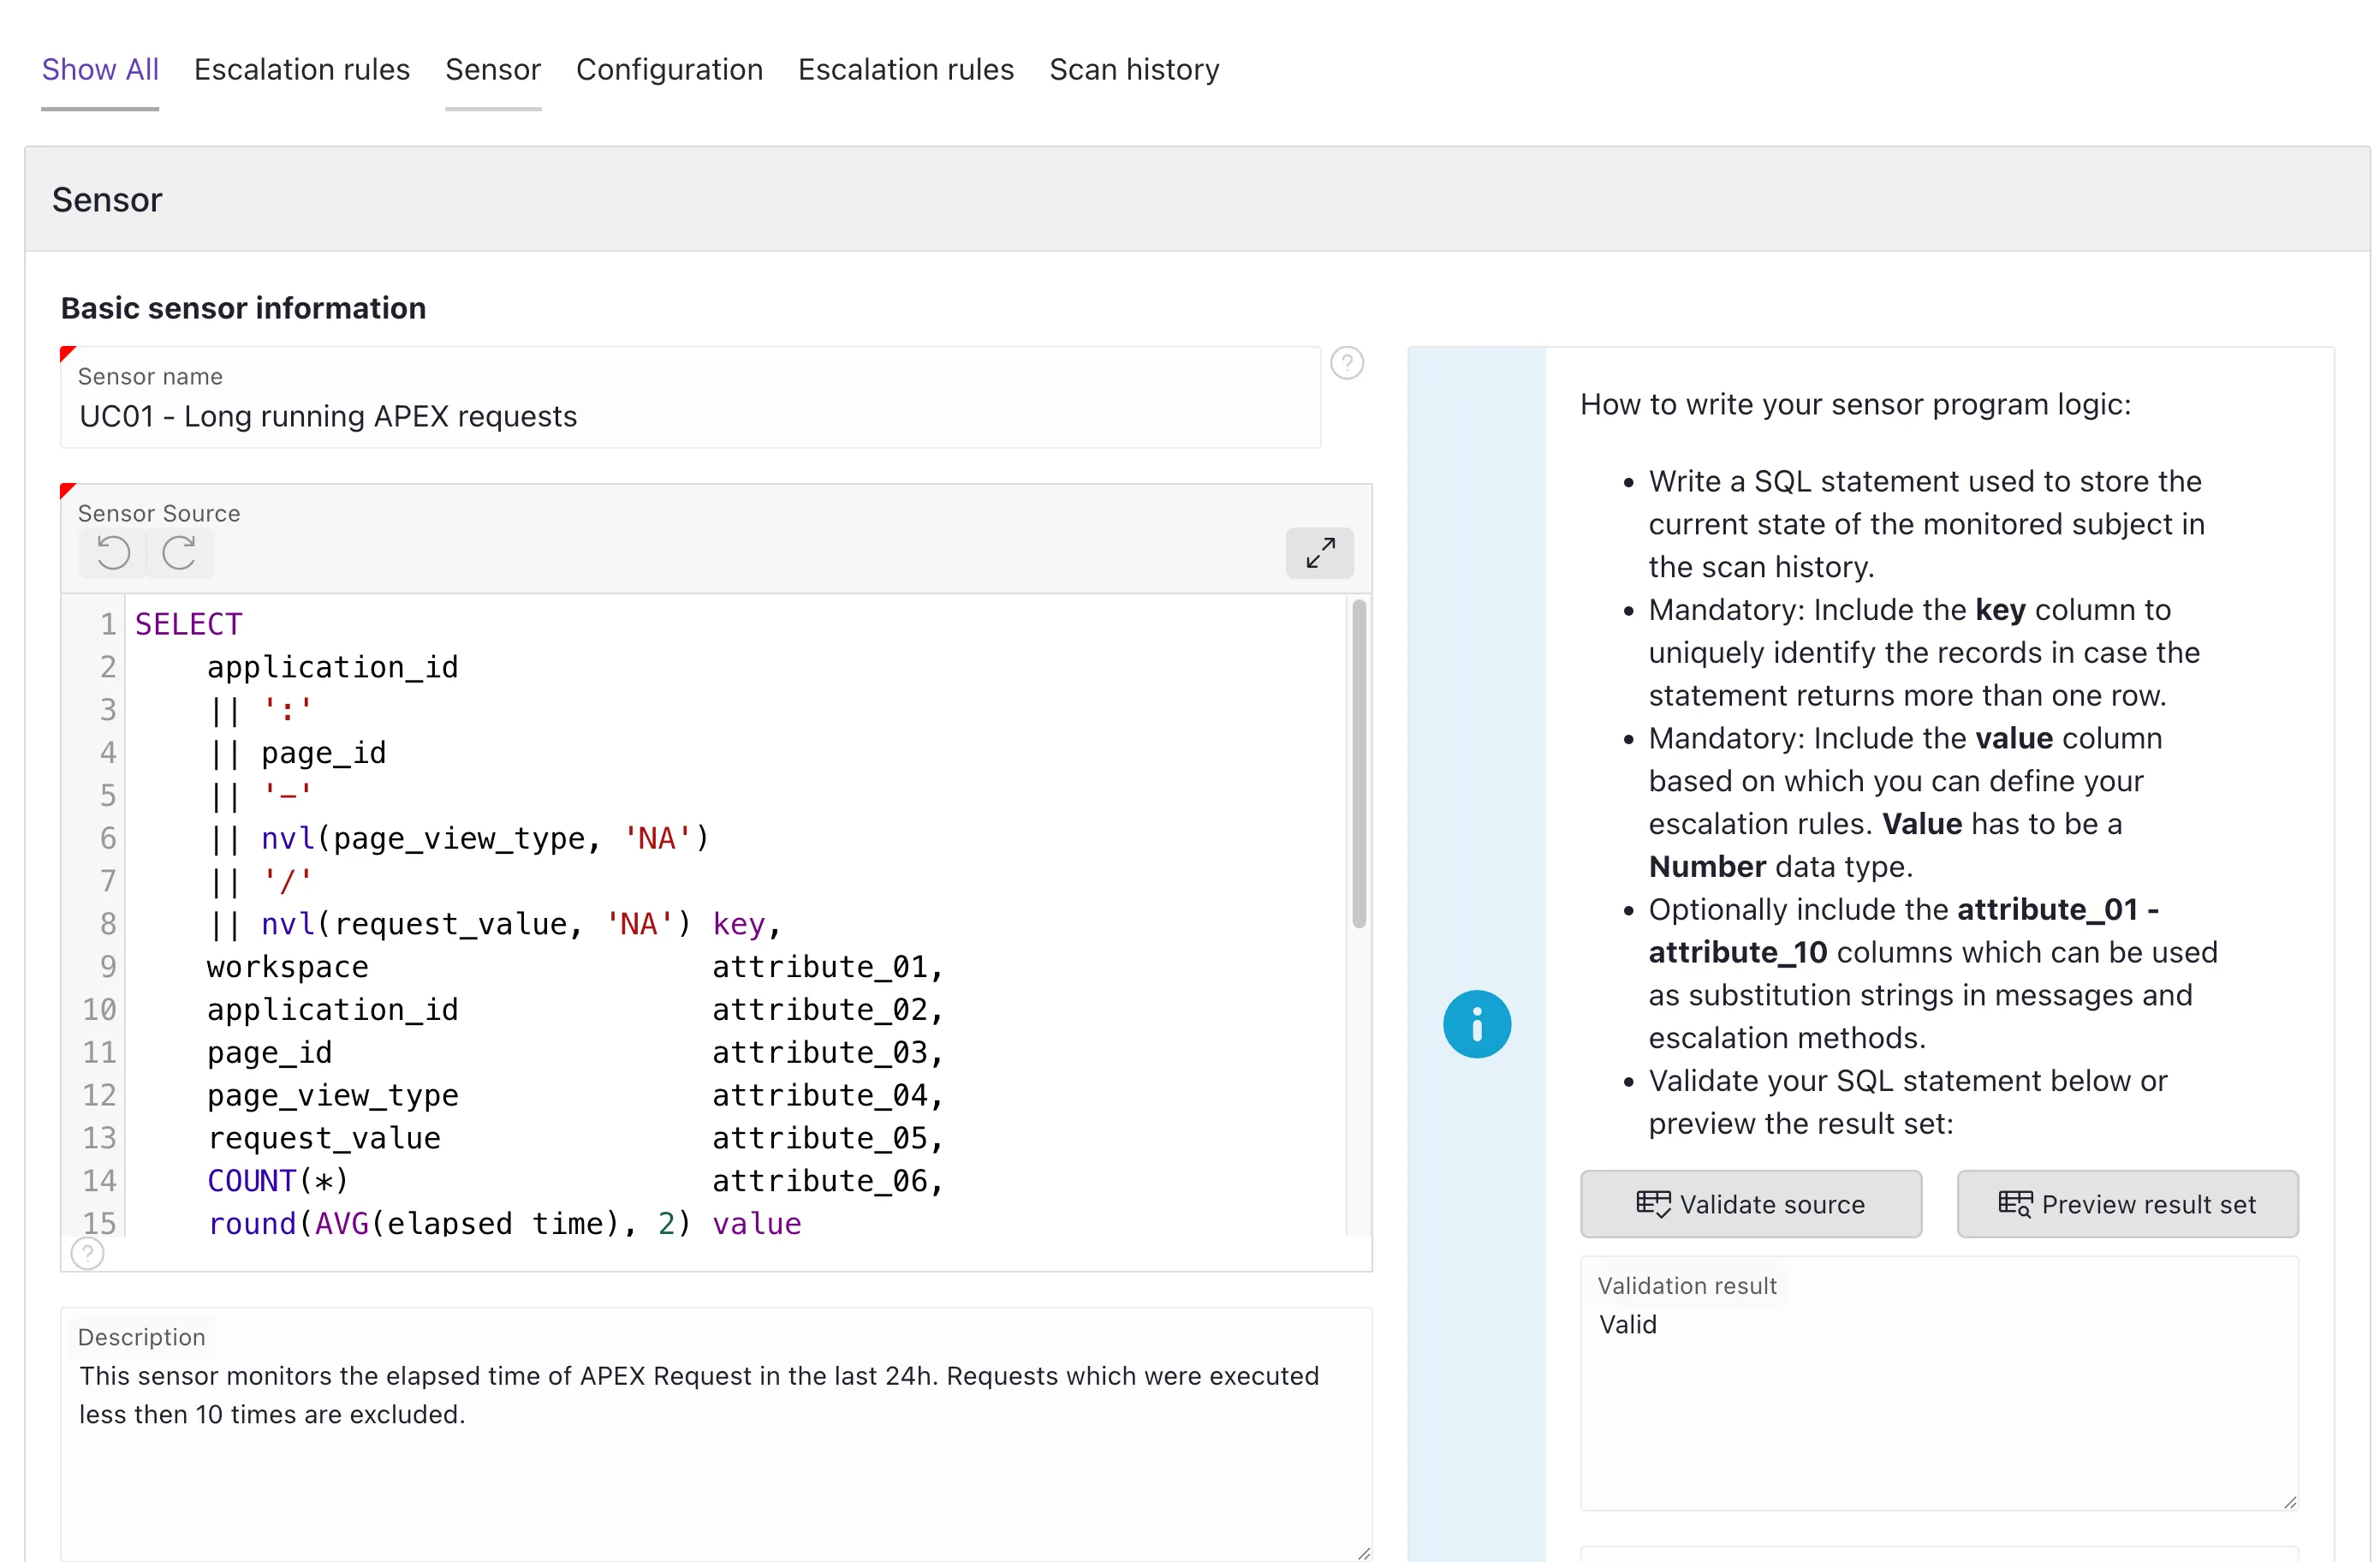Click the undo icon in Sensor Source
The width and height of the screenshot is (2380, 1562).
pos(113,552)
